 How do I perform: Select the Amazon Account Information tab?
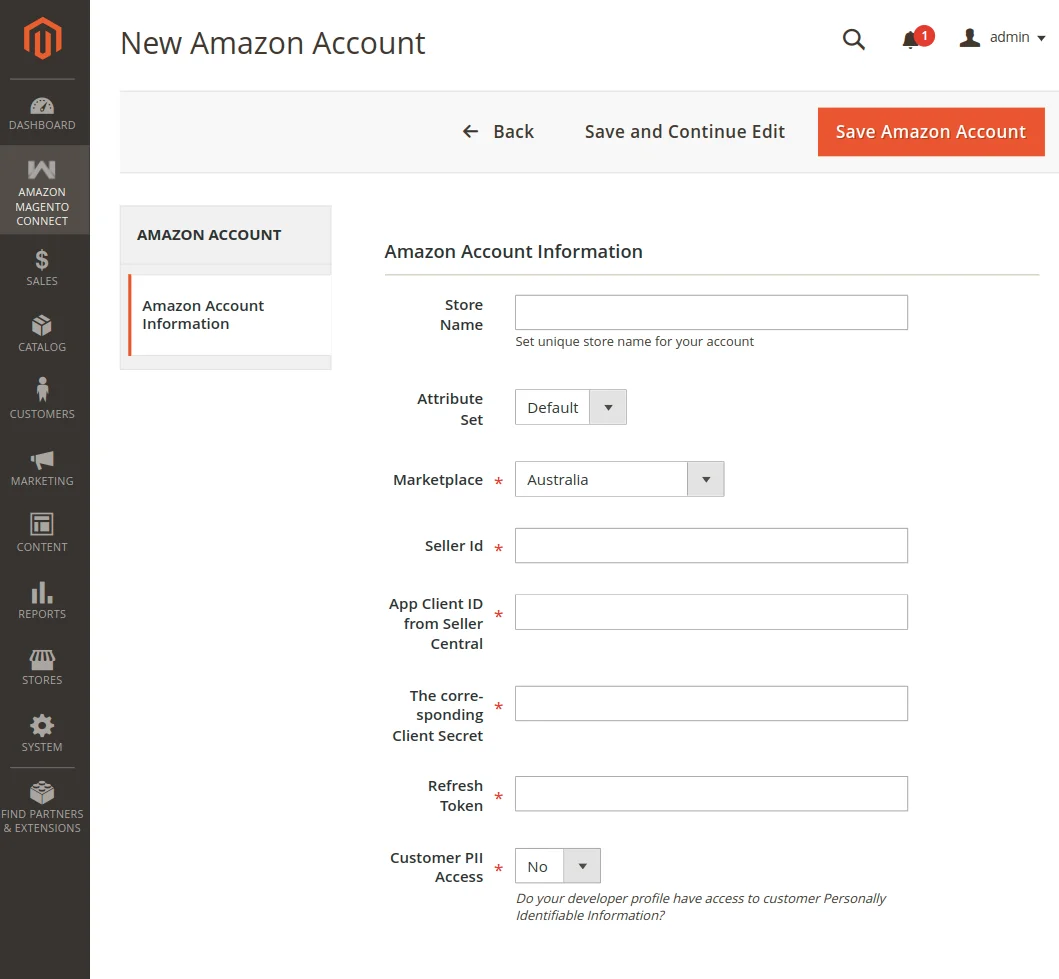(230, 315)
